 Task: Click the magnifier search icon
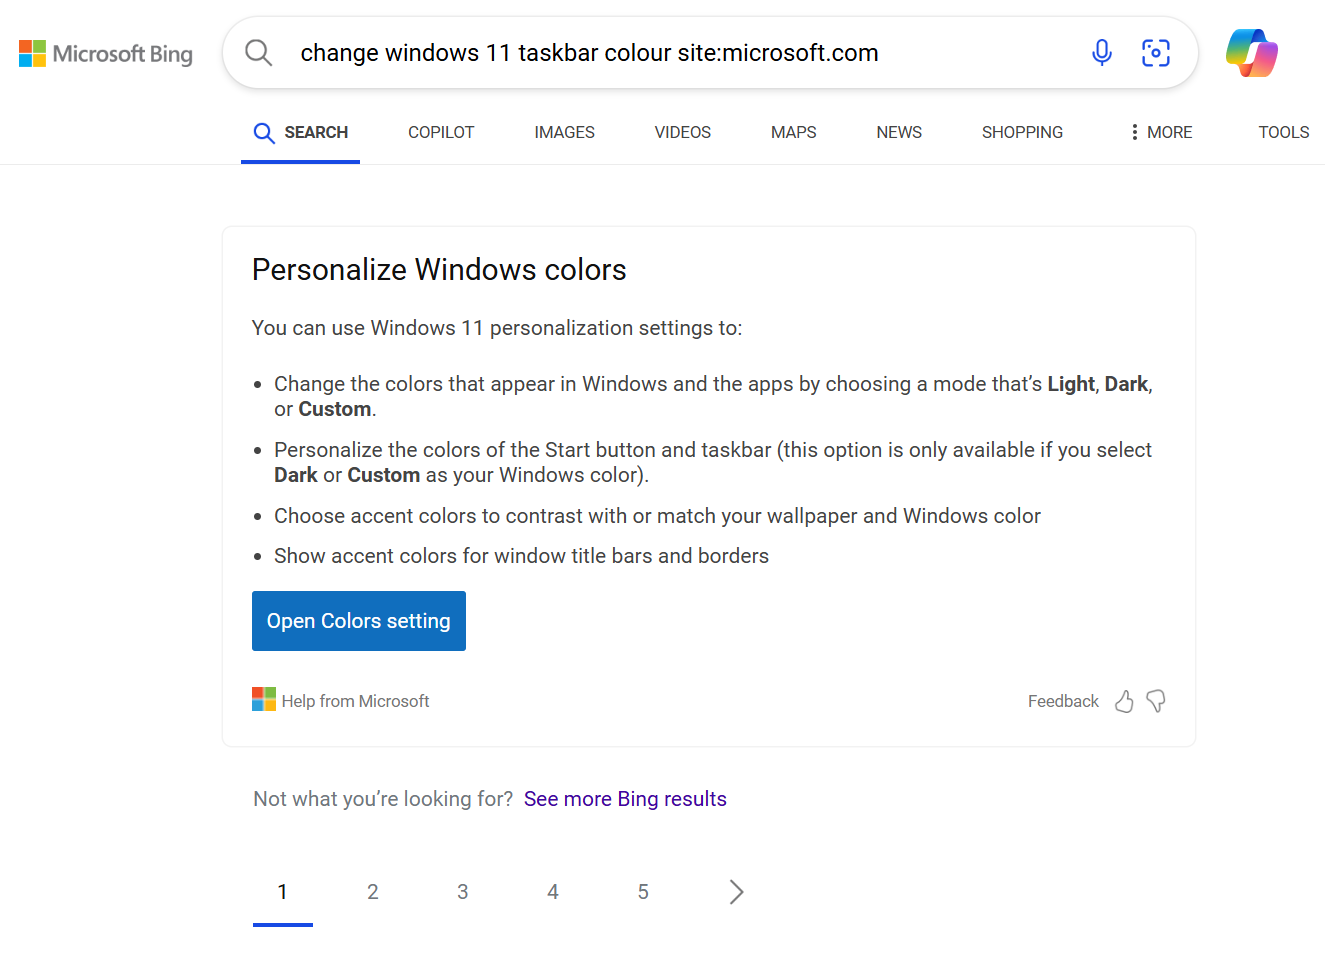(258, 53)
